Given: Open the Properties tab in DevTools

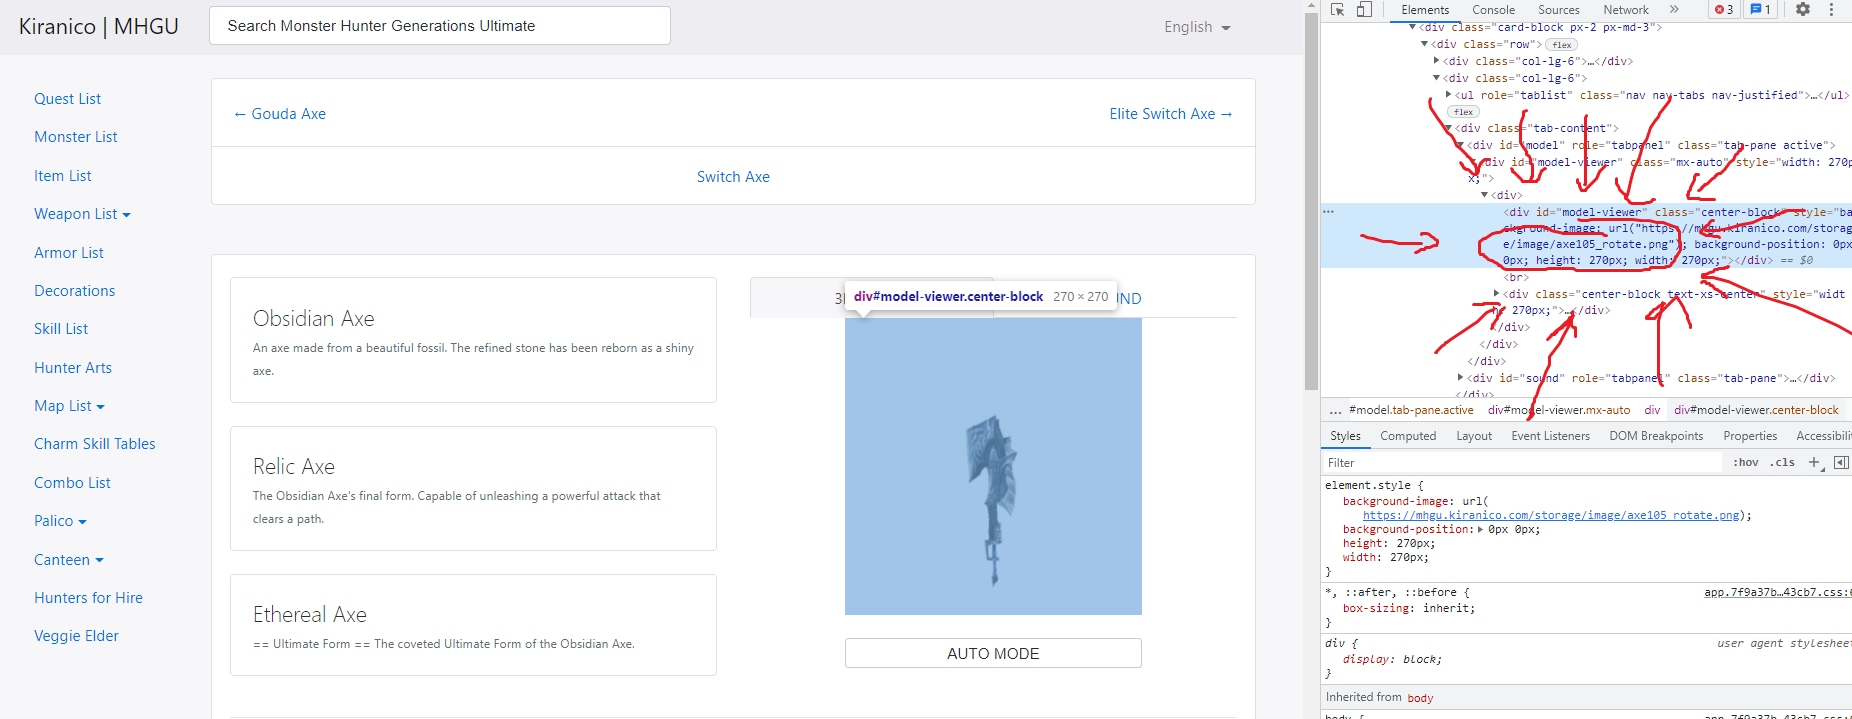Looking at the screenshot, I should [1750, 436].
